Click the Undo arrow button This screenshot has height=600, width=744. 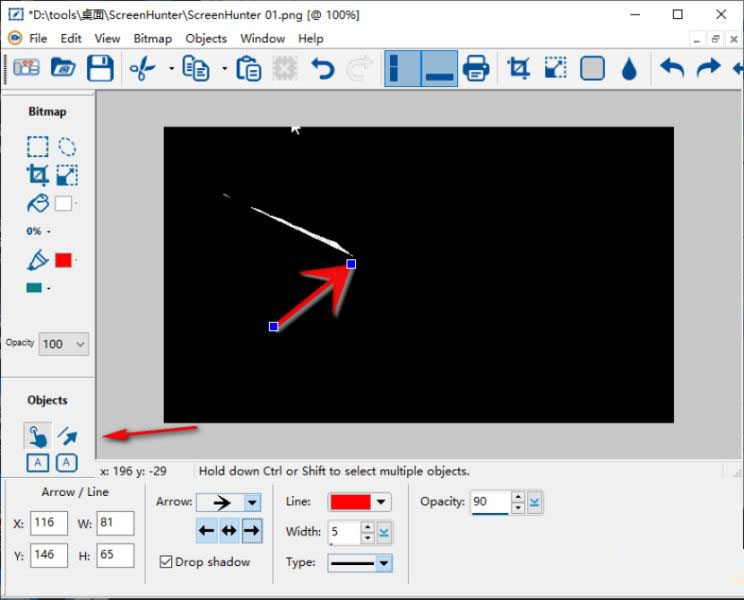(x=322, y=68)
